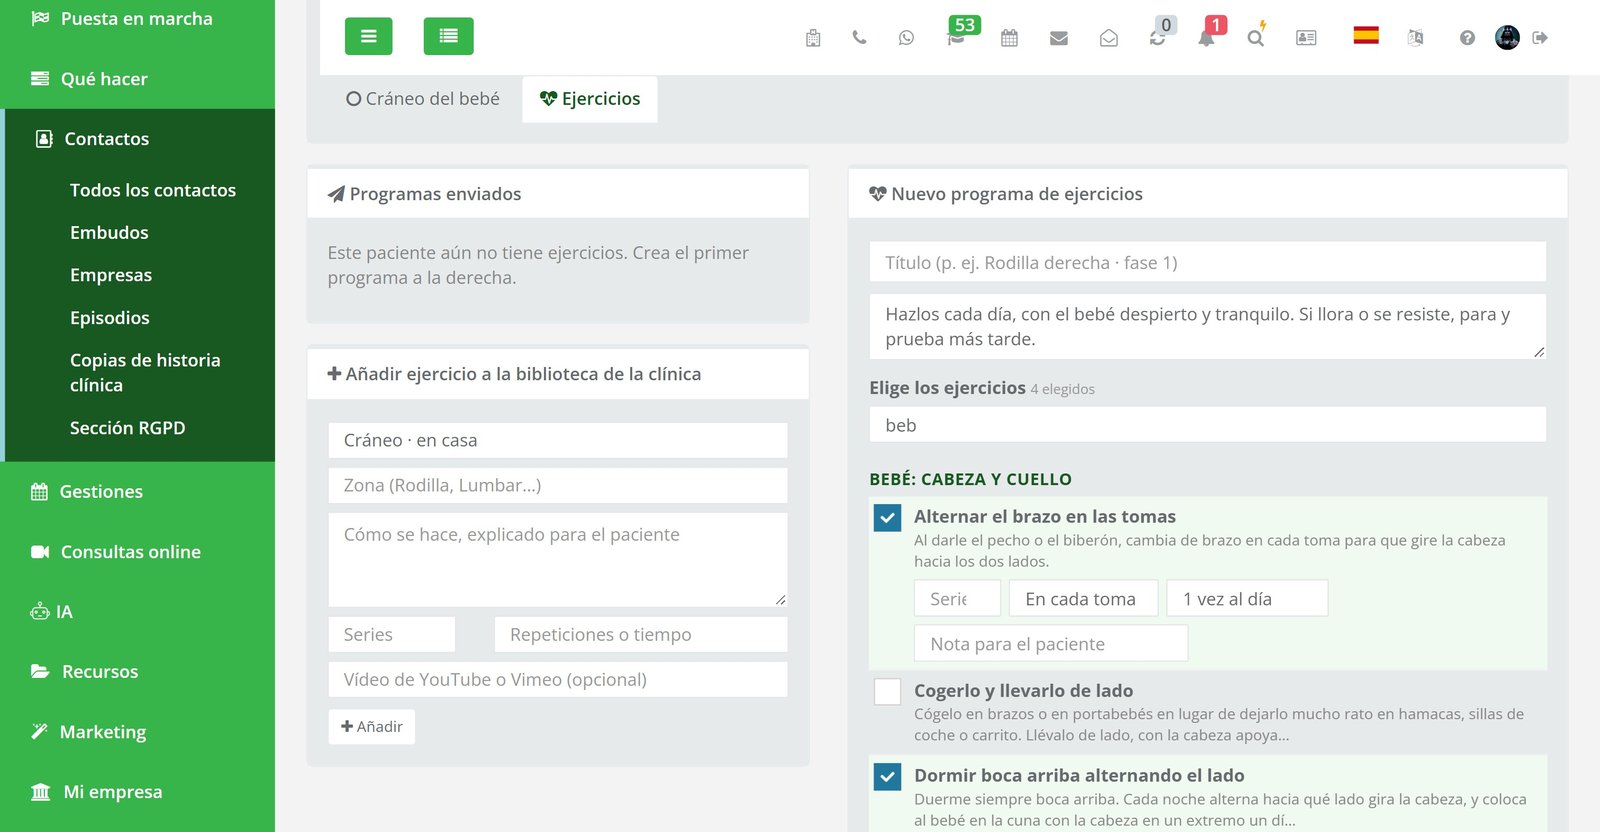Click 'Nota para el paciente' input
The image size is (1600, 832).
point(1051,644)
